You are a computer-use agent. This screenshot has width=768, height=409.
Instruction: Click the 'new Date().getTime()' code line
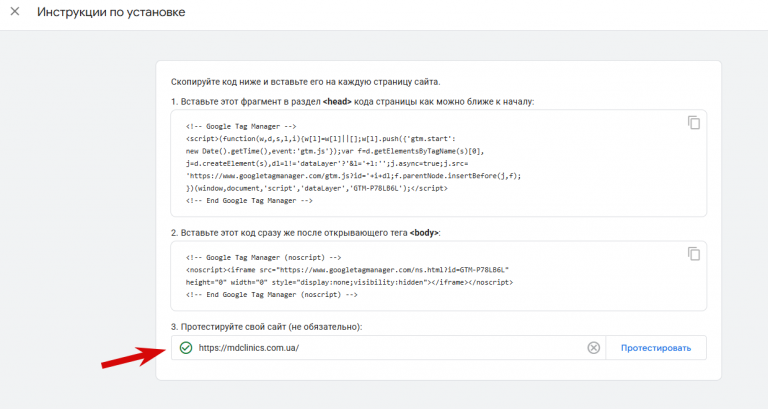pos(335,151)
